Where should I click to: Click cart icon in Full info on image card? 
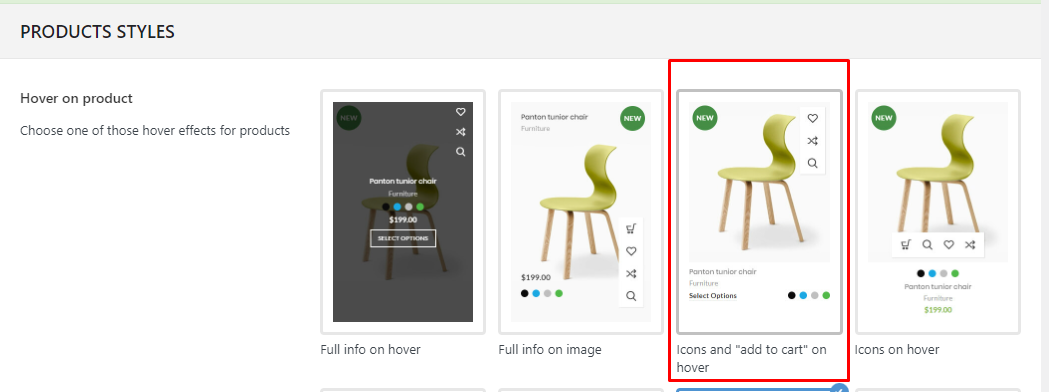coord(631,229)
